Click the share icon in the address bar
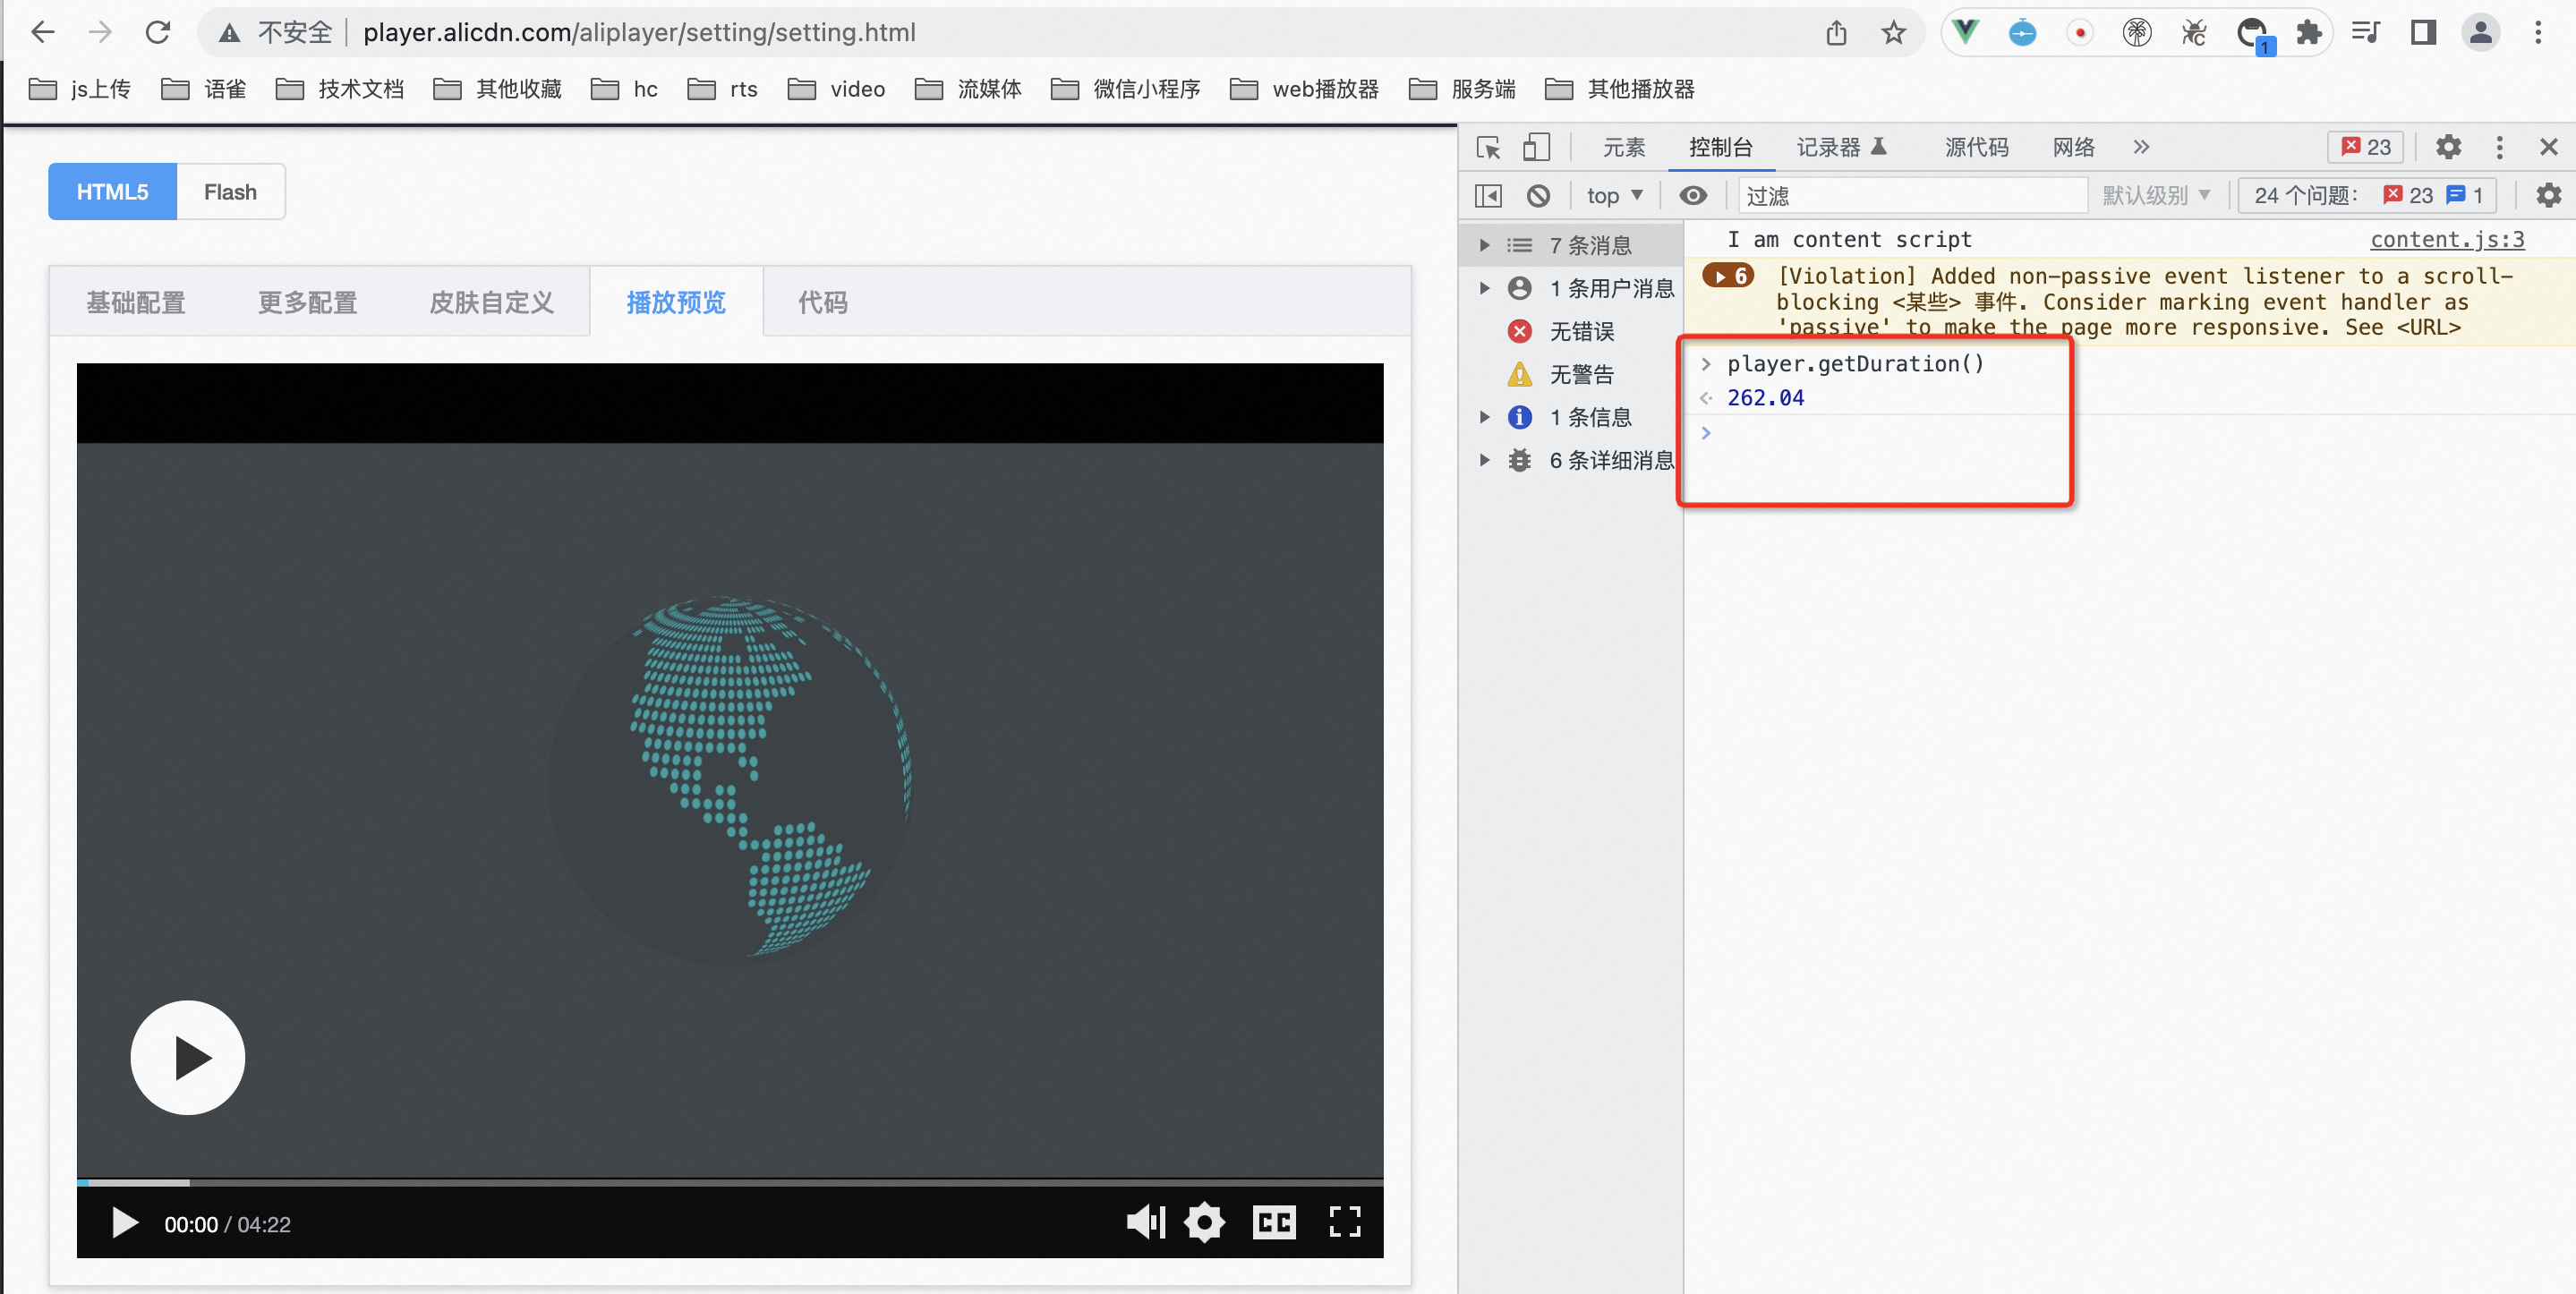The width and height of the screenshot is (2576, 1294). 1836,33
